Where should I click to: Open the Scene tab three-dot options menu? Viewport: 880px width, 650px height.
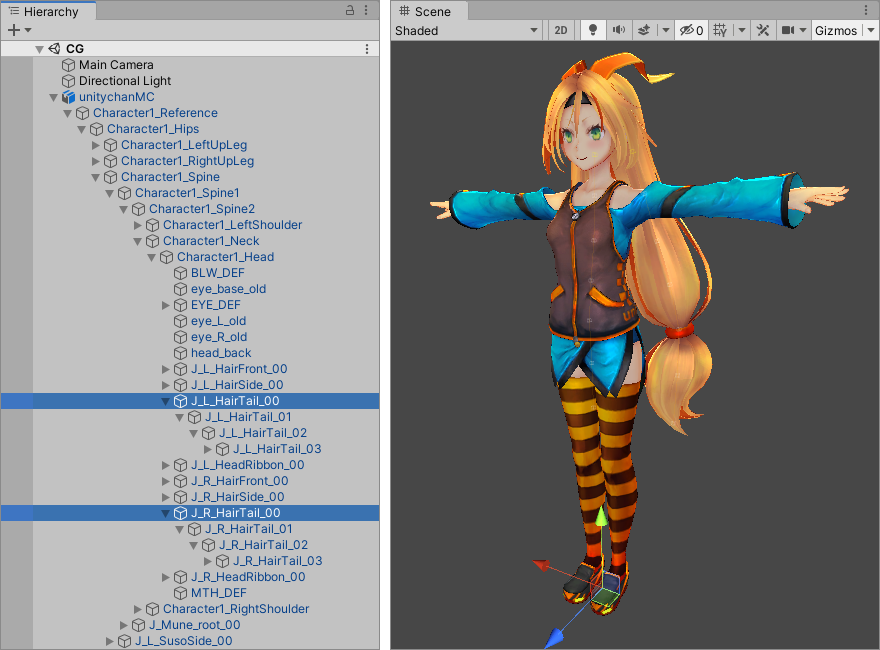(x=867, y=10)
